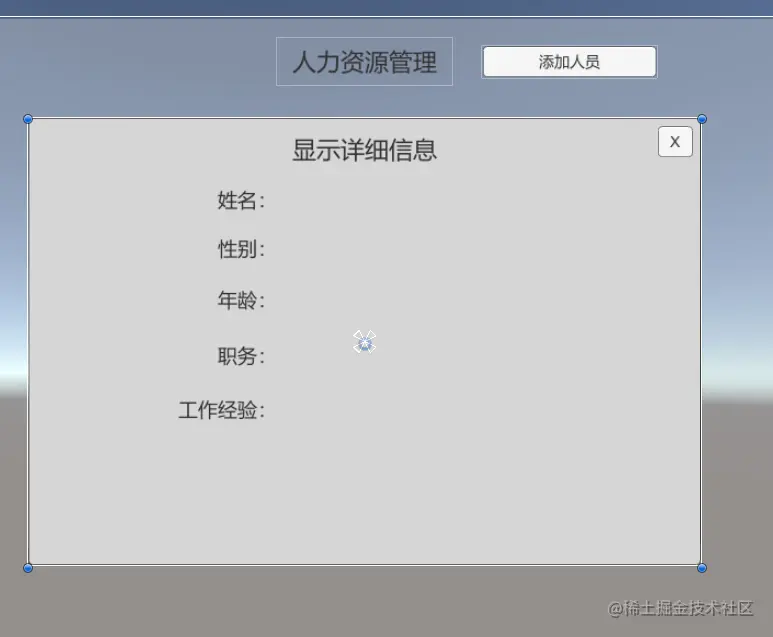Click the 显示详细信息 heading
The image size is (773, 637).
tap(365, 150)
